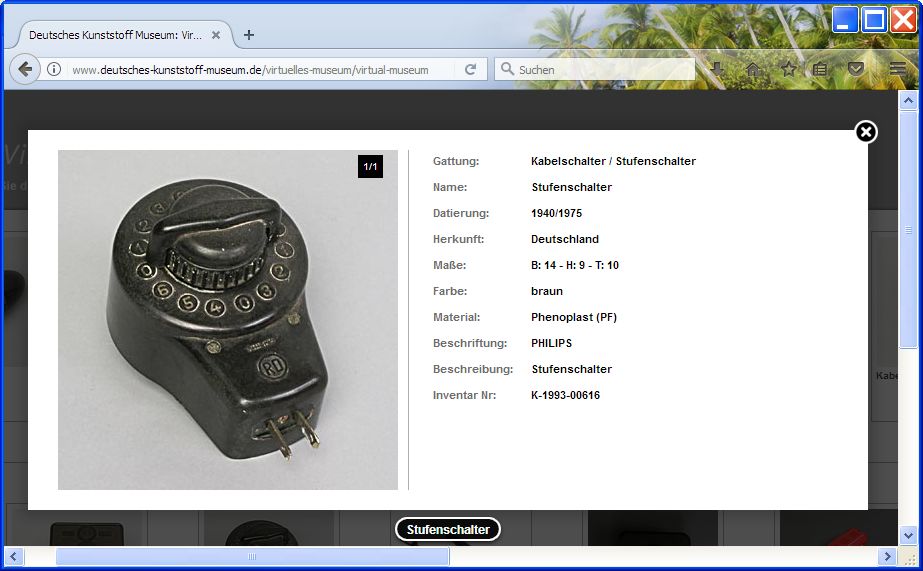Screen dimensions: 923x571
Task: Close the Stufenschalter detail popup
Action: (866, 132)
